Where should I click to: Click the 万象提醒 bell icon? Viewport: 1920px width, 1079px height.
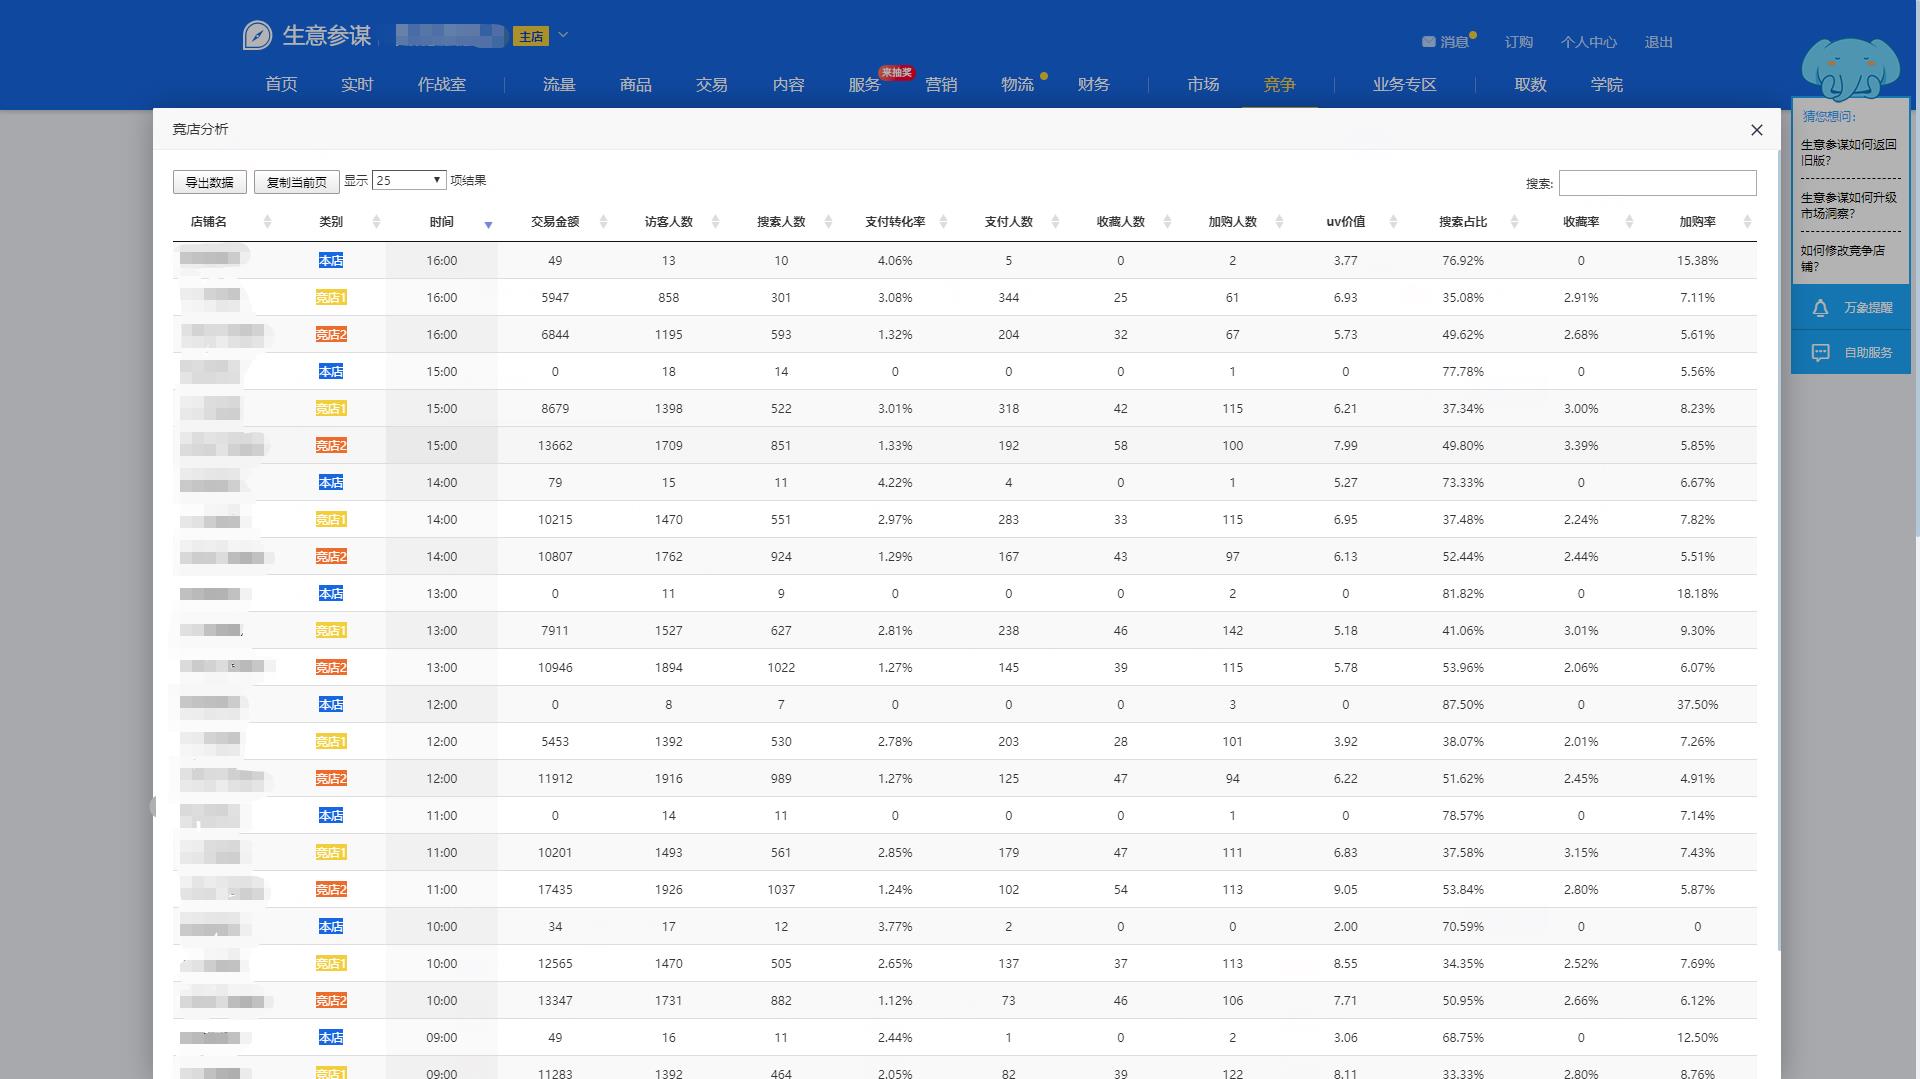(x=1820, y=308)
